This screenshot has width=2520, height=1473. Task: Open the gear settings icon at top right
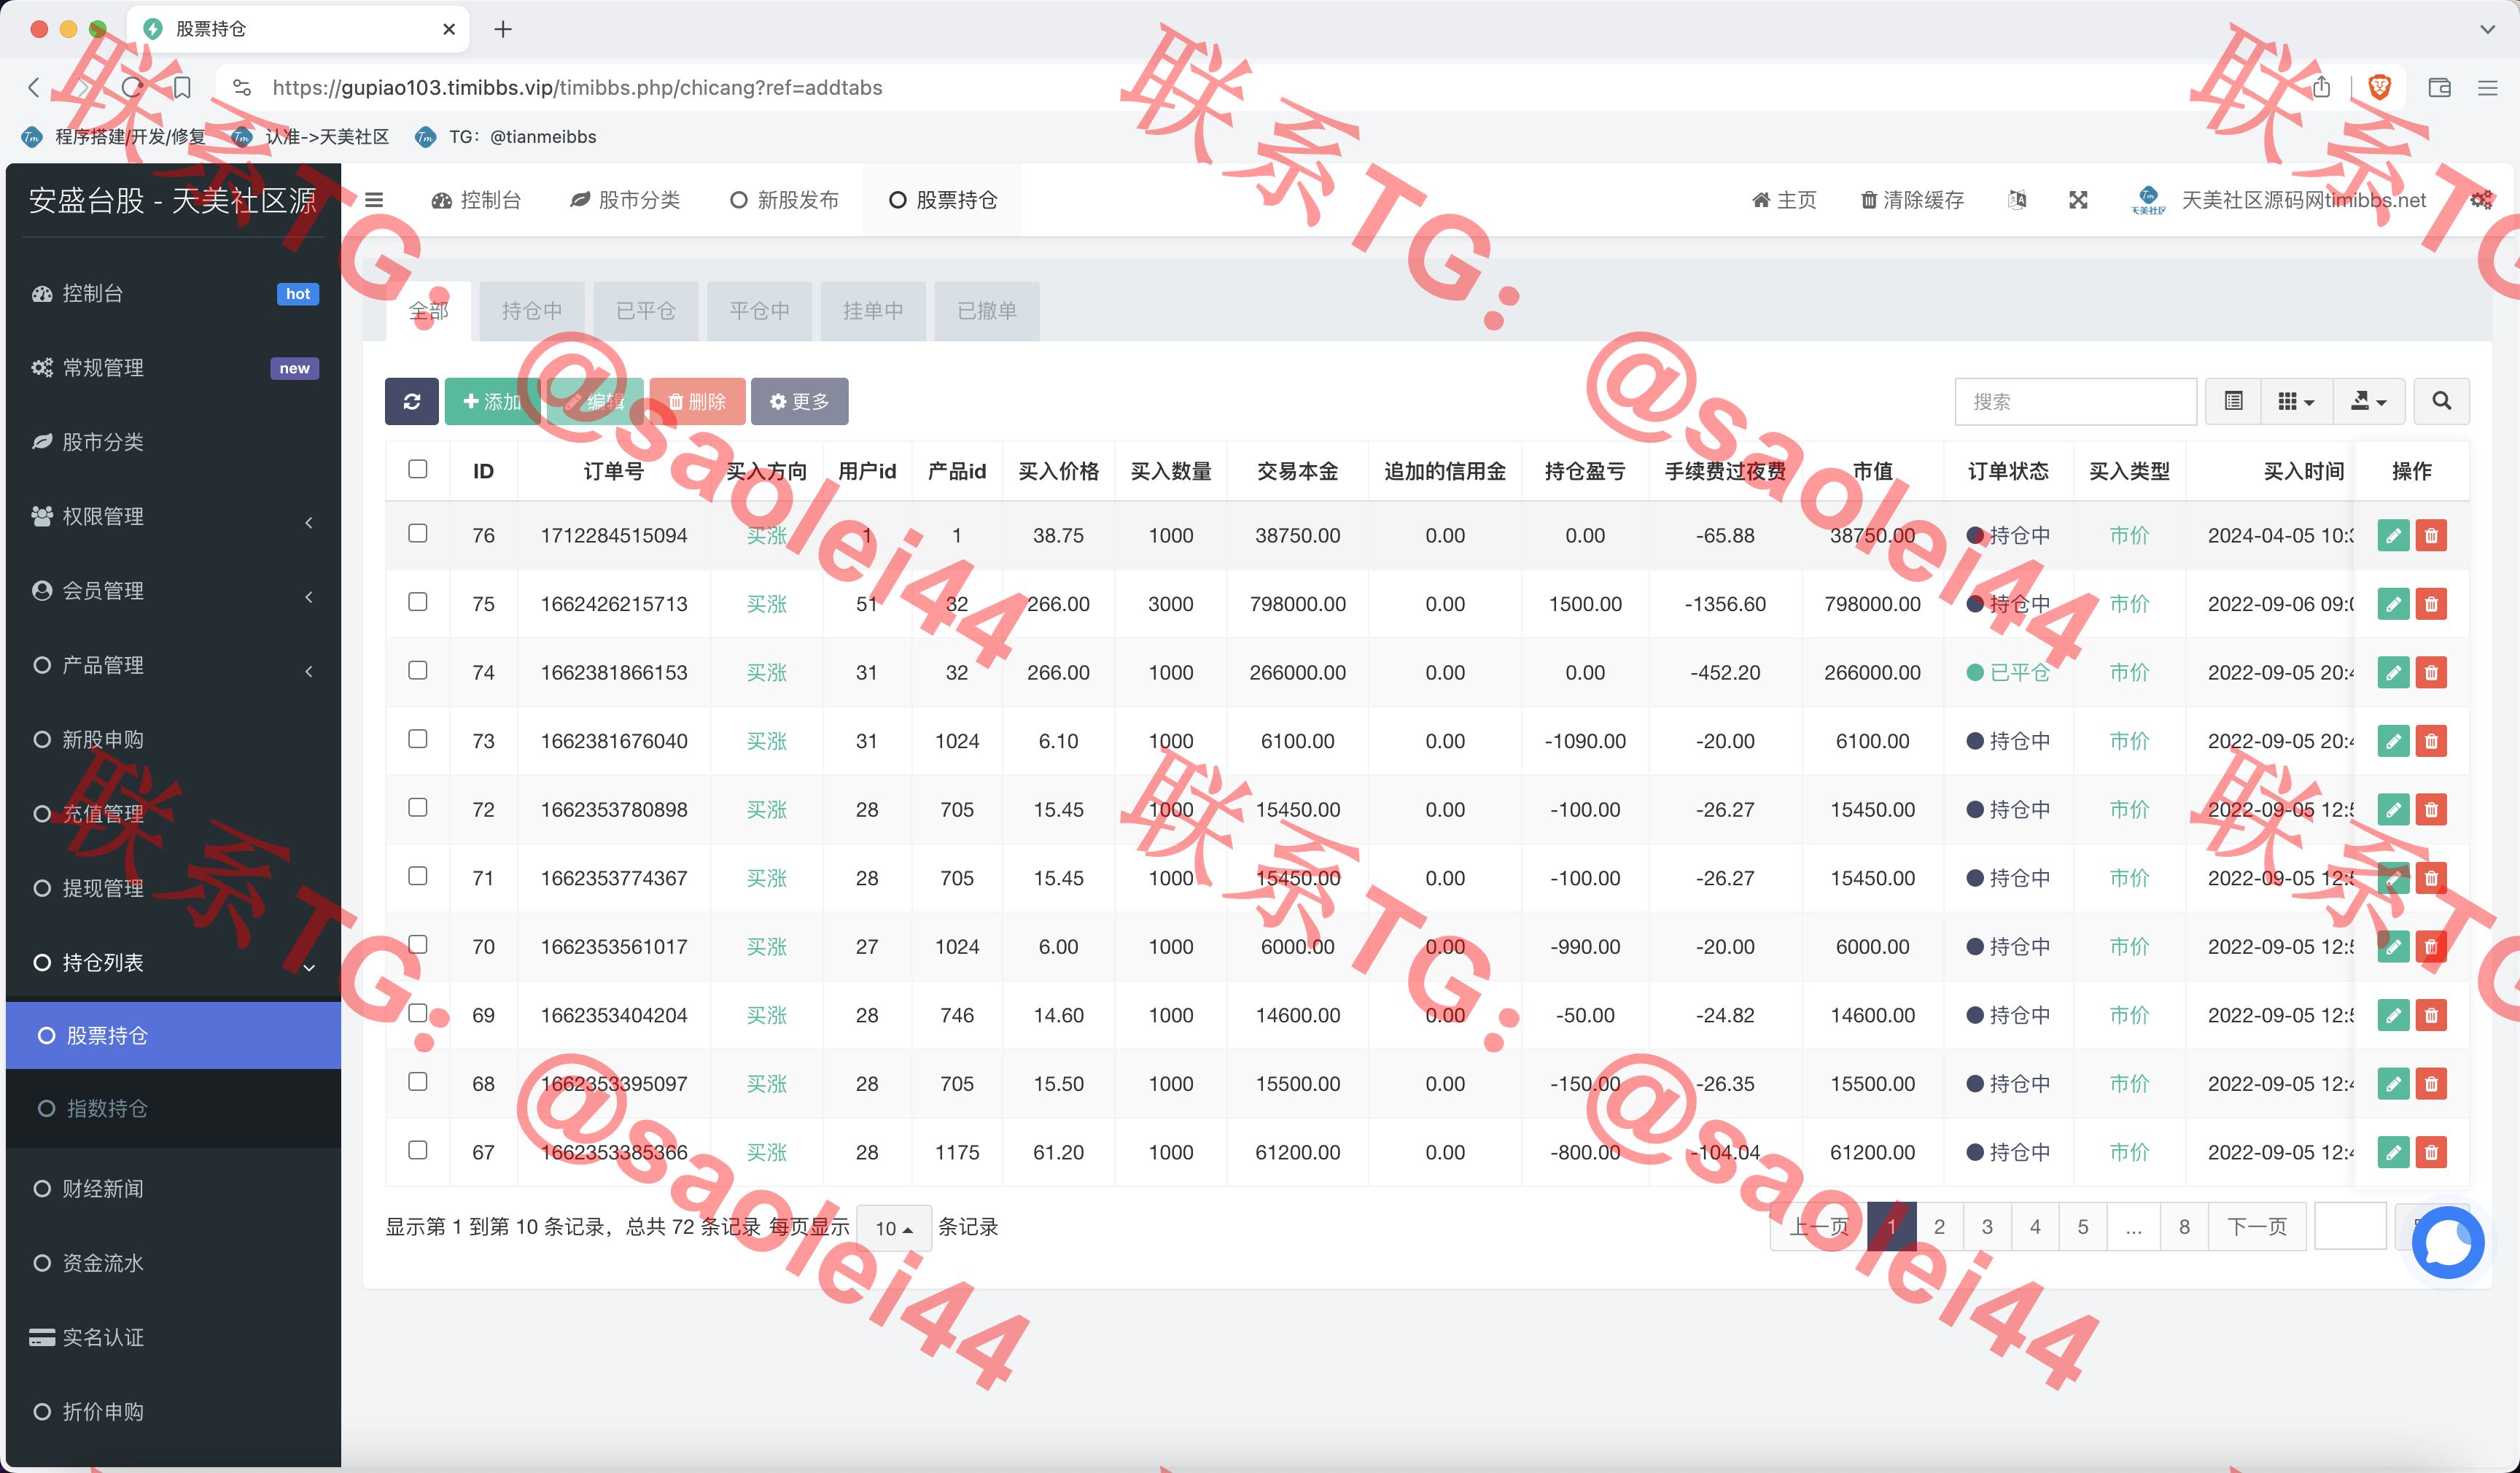point(2481,200)
